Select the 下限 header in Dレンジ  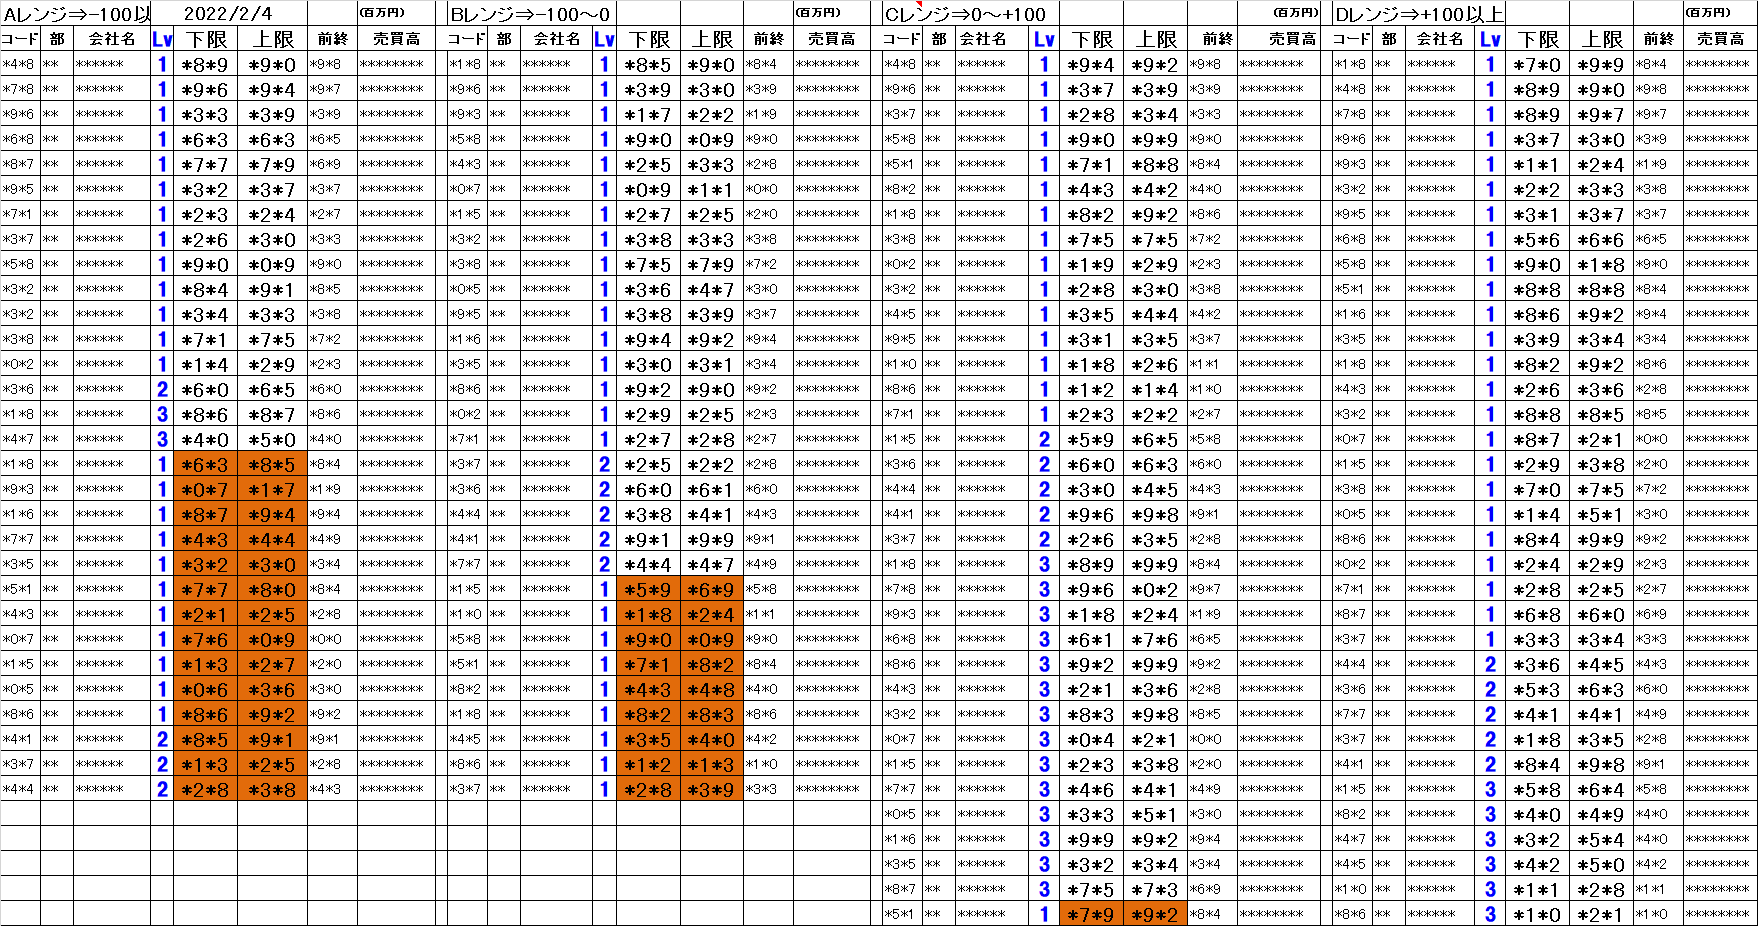tap(1537, 39)
